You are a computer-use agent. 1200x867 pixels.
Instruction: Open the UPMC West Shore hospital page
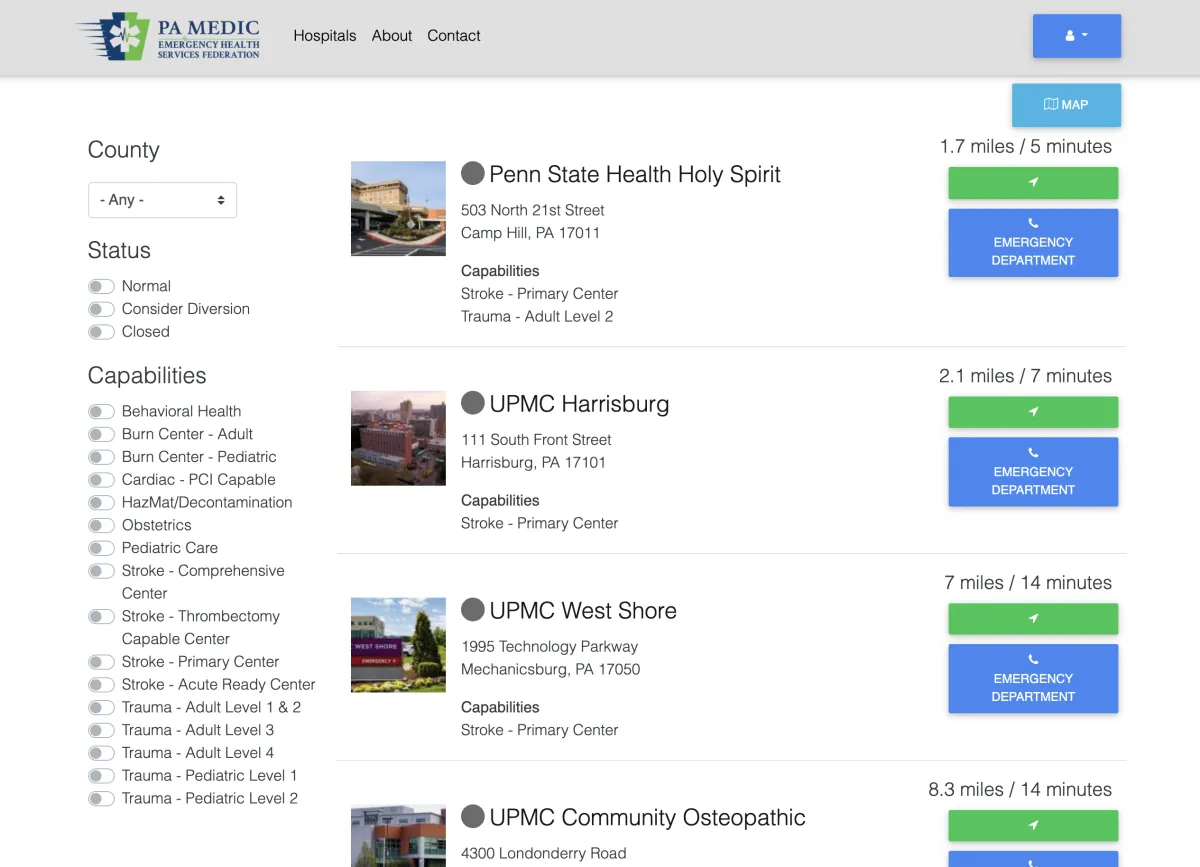pos(583,611)
